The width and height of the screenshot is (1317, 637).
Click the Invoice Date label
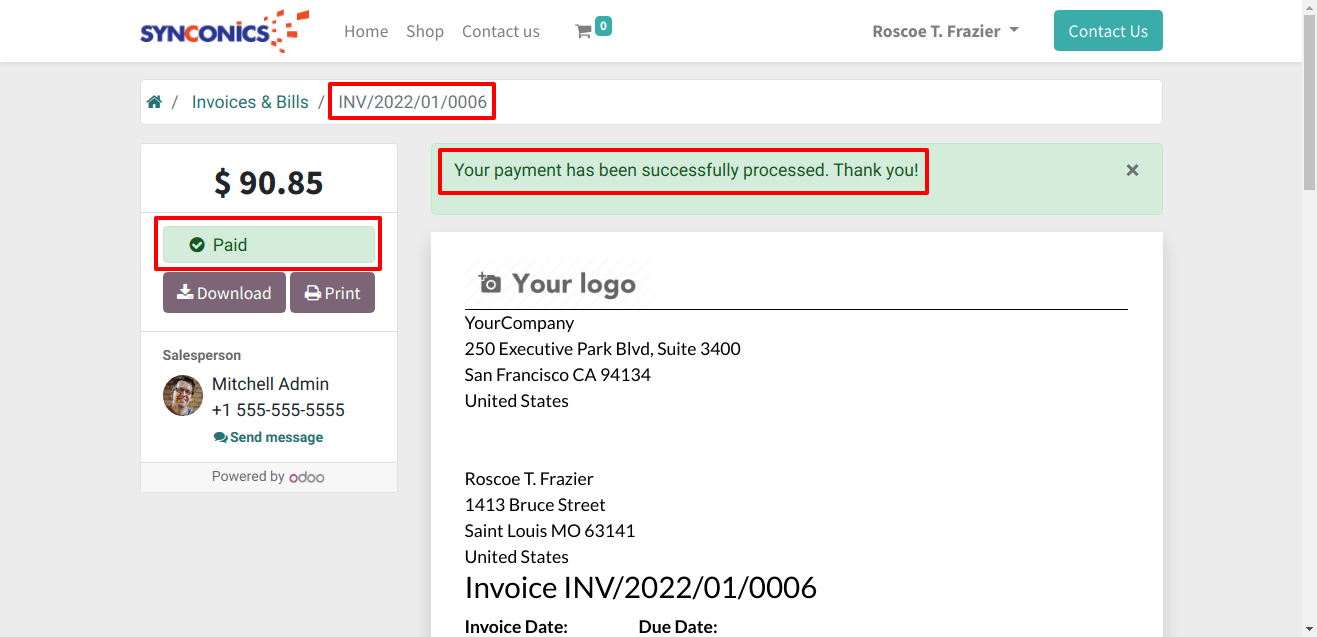pos(516,627)
